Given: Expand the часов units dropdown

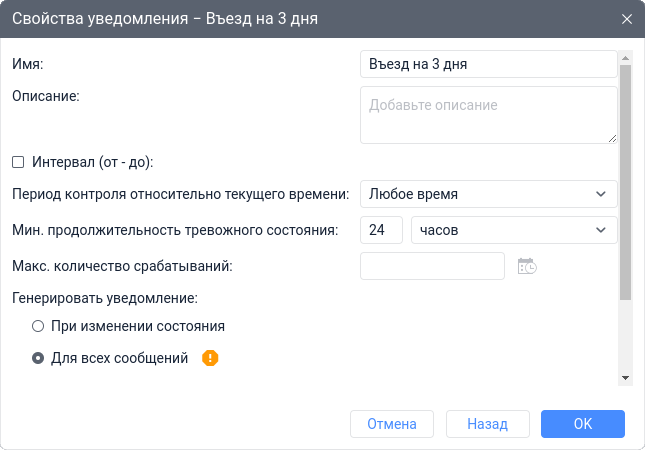Looking at the screenshot, I should point(514,230).
